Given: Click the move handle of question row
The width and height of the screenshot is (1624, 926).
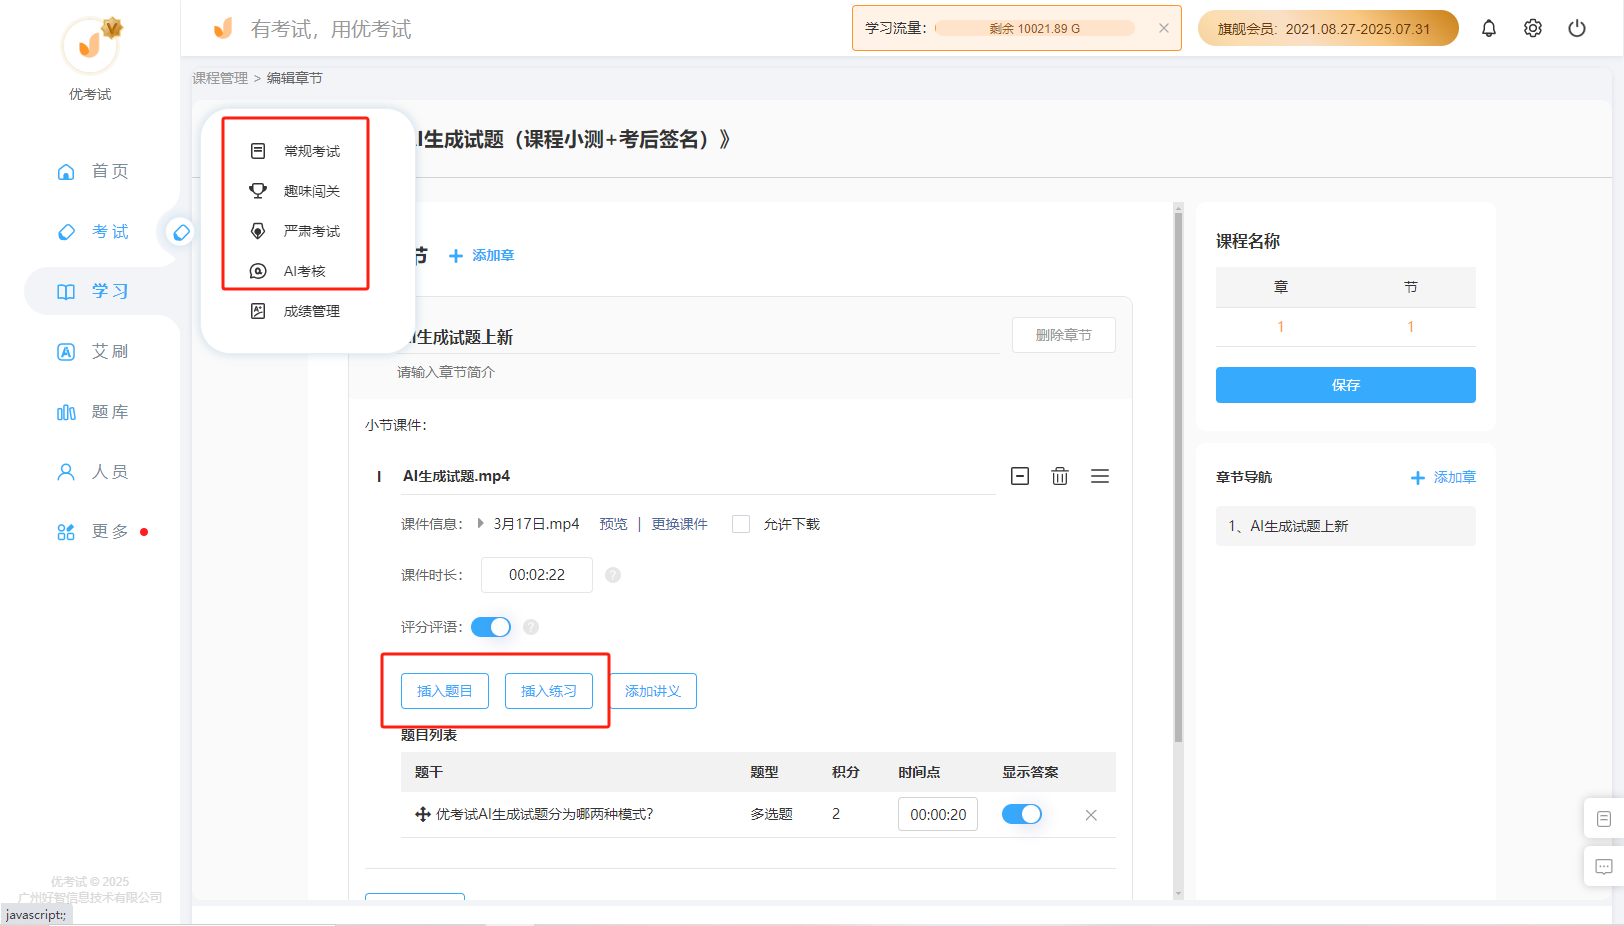Looking at the screenshot, I should point(423,814).
